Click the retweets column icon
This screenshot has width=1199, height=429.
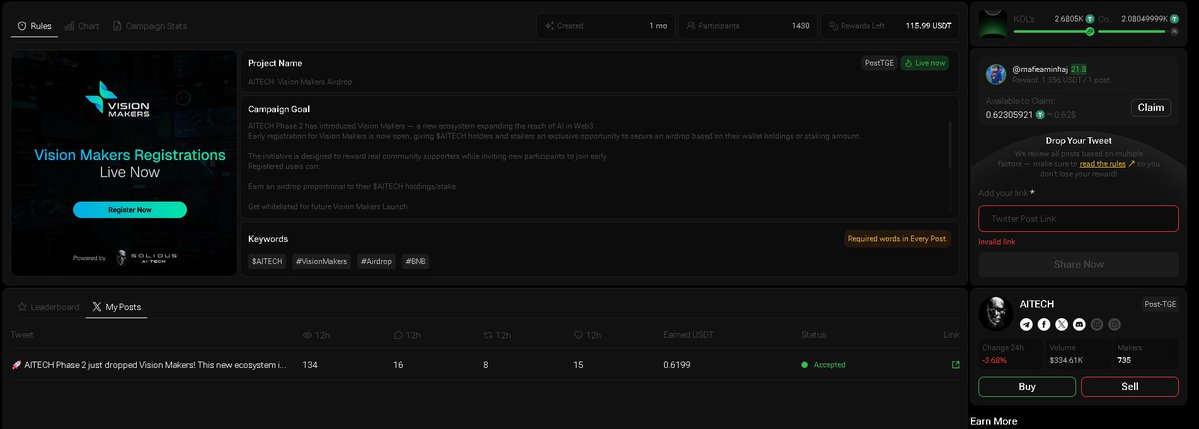488,335
